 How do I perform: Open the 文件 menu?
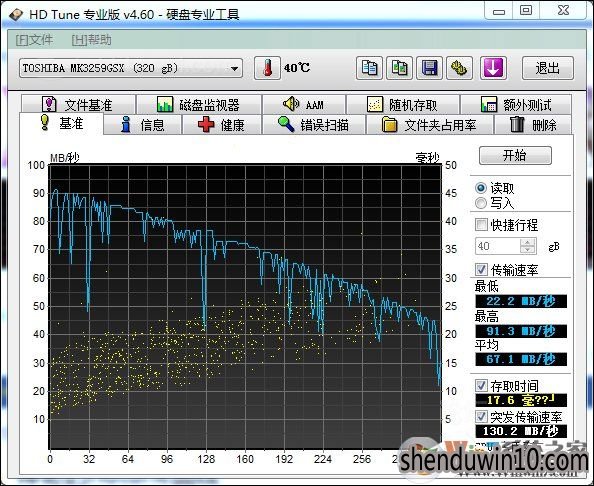pyautogui.click(x=34, y=40)
